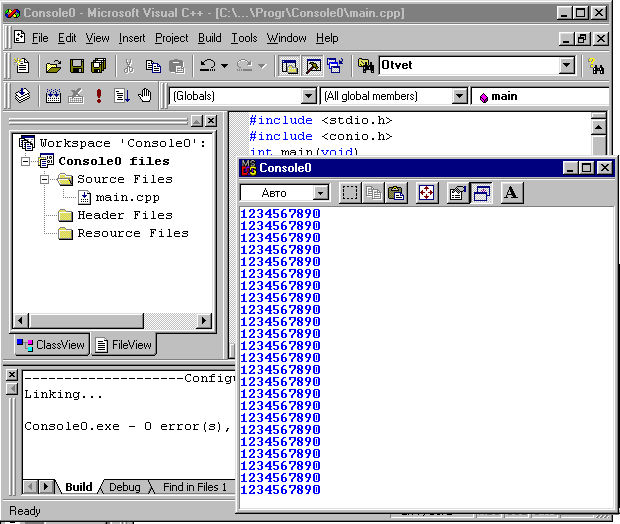Click the Paste icon in the main toolbar

point(176,66)
